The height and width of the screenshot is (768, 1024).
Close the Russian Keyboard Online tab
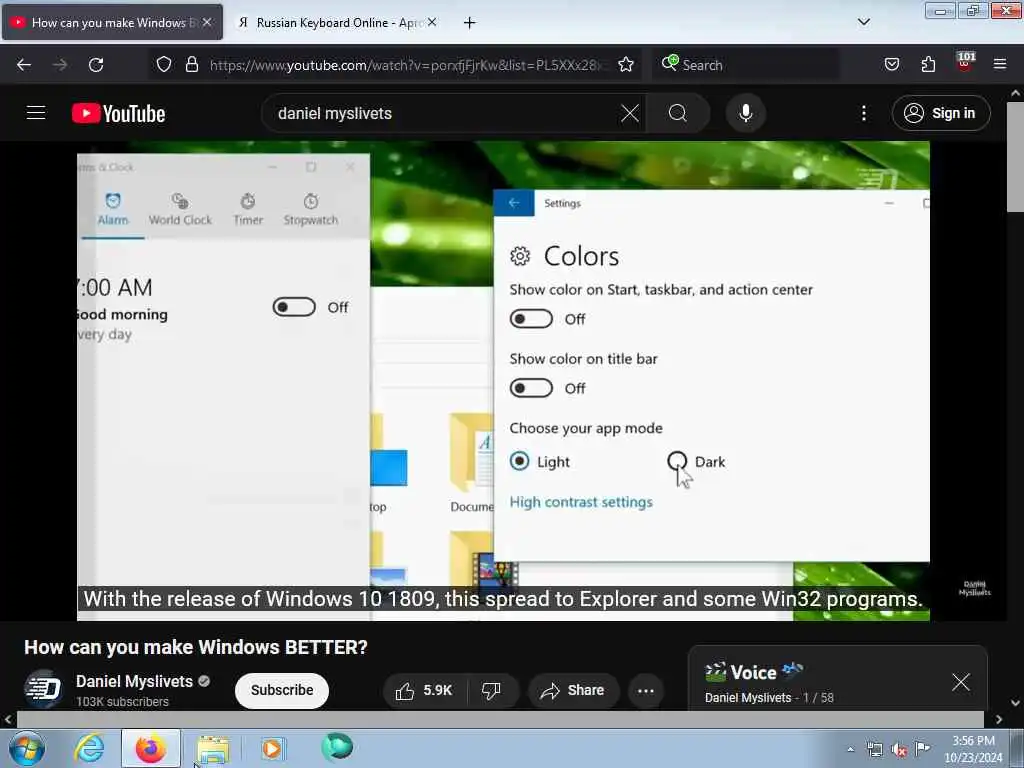point(432,22)
